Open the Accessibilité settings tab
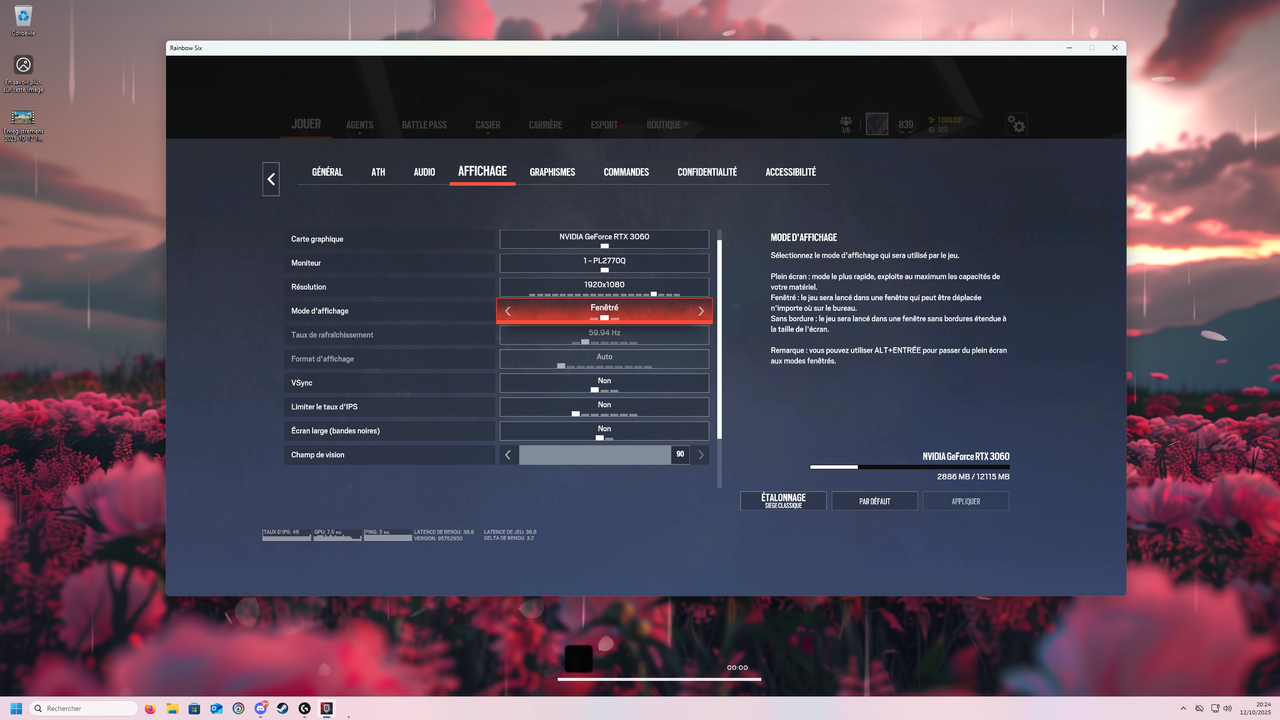The width and height of the screenshot is (1280, 720). click(x=790, y=172)
